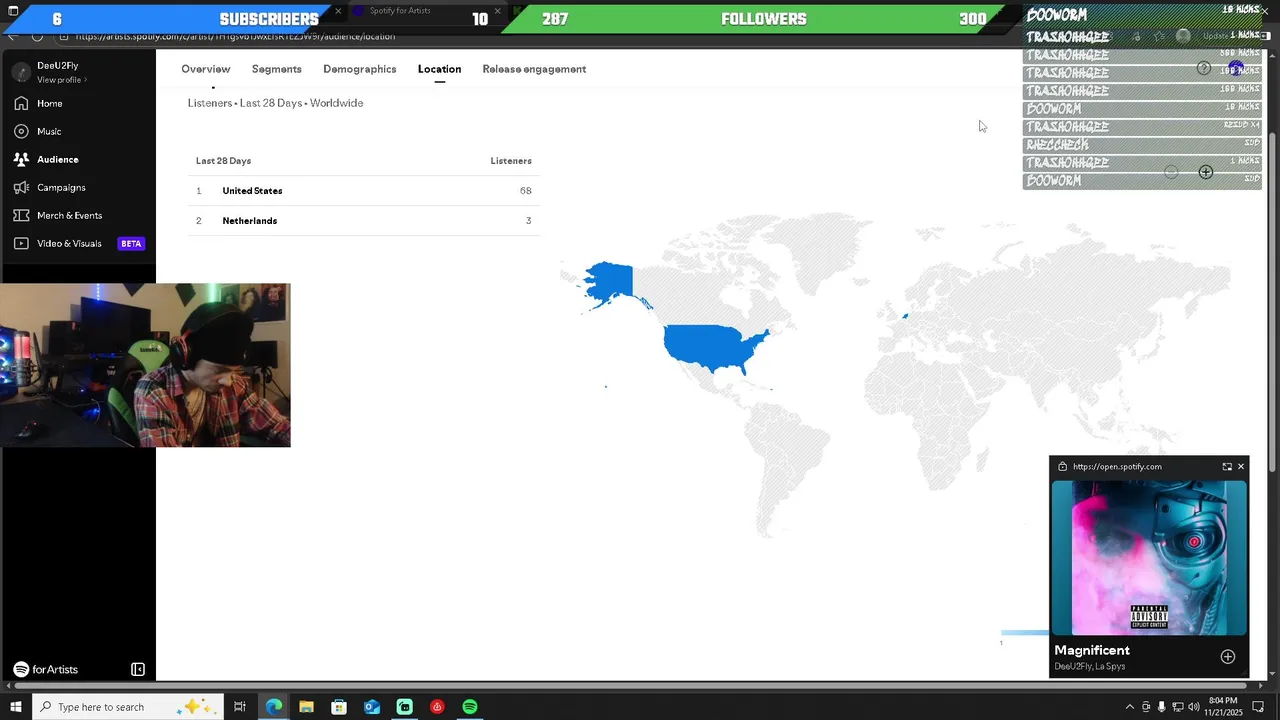The height and width of the screenshot is (720, 1280).
Task: Open the La Spys artist link
Action: click(x=1111, y=667)
